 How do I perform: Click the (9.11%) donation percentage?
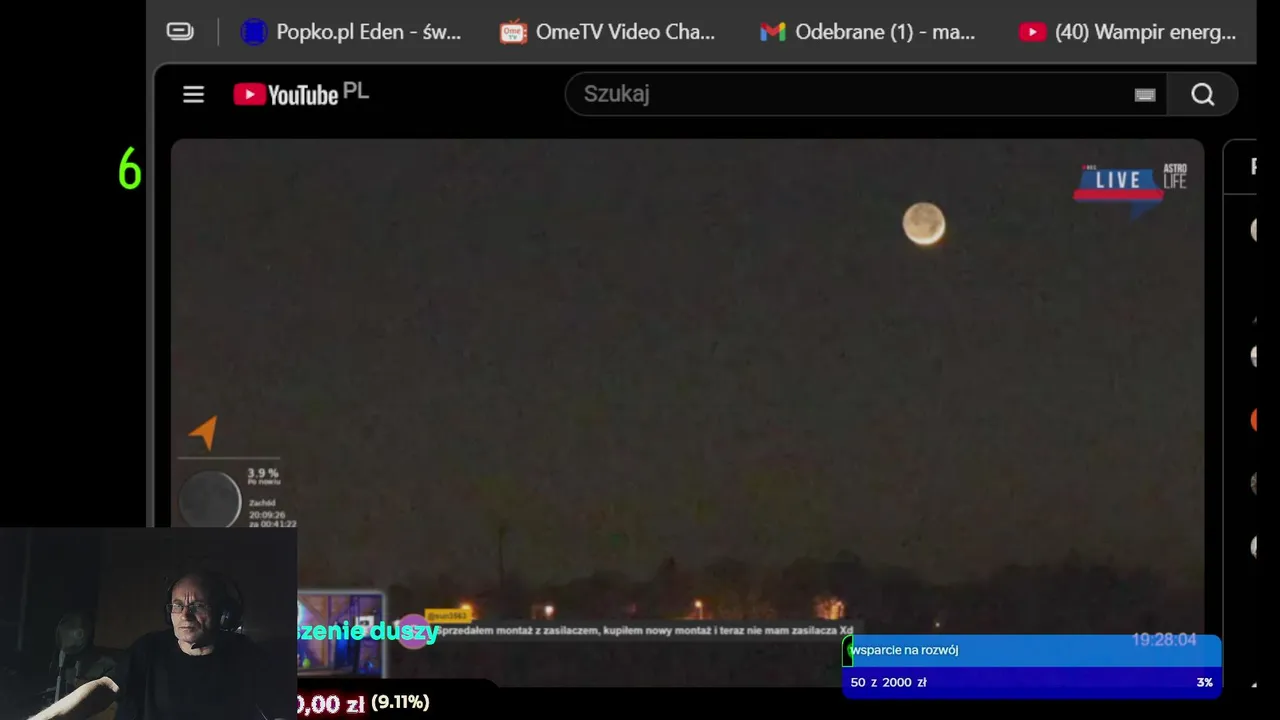[x=400, y=702]
